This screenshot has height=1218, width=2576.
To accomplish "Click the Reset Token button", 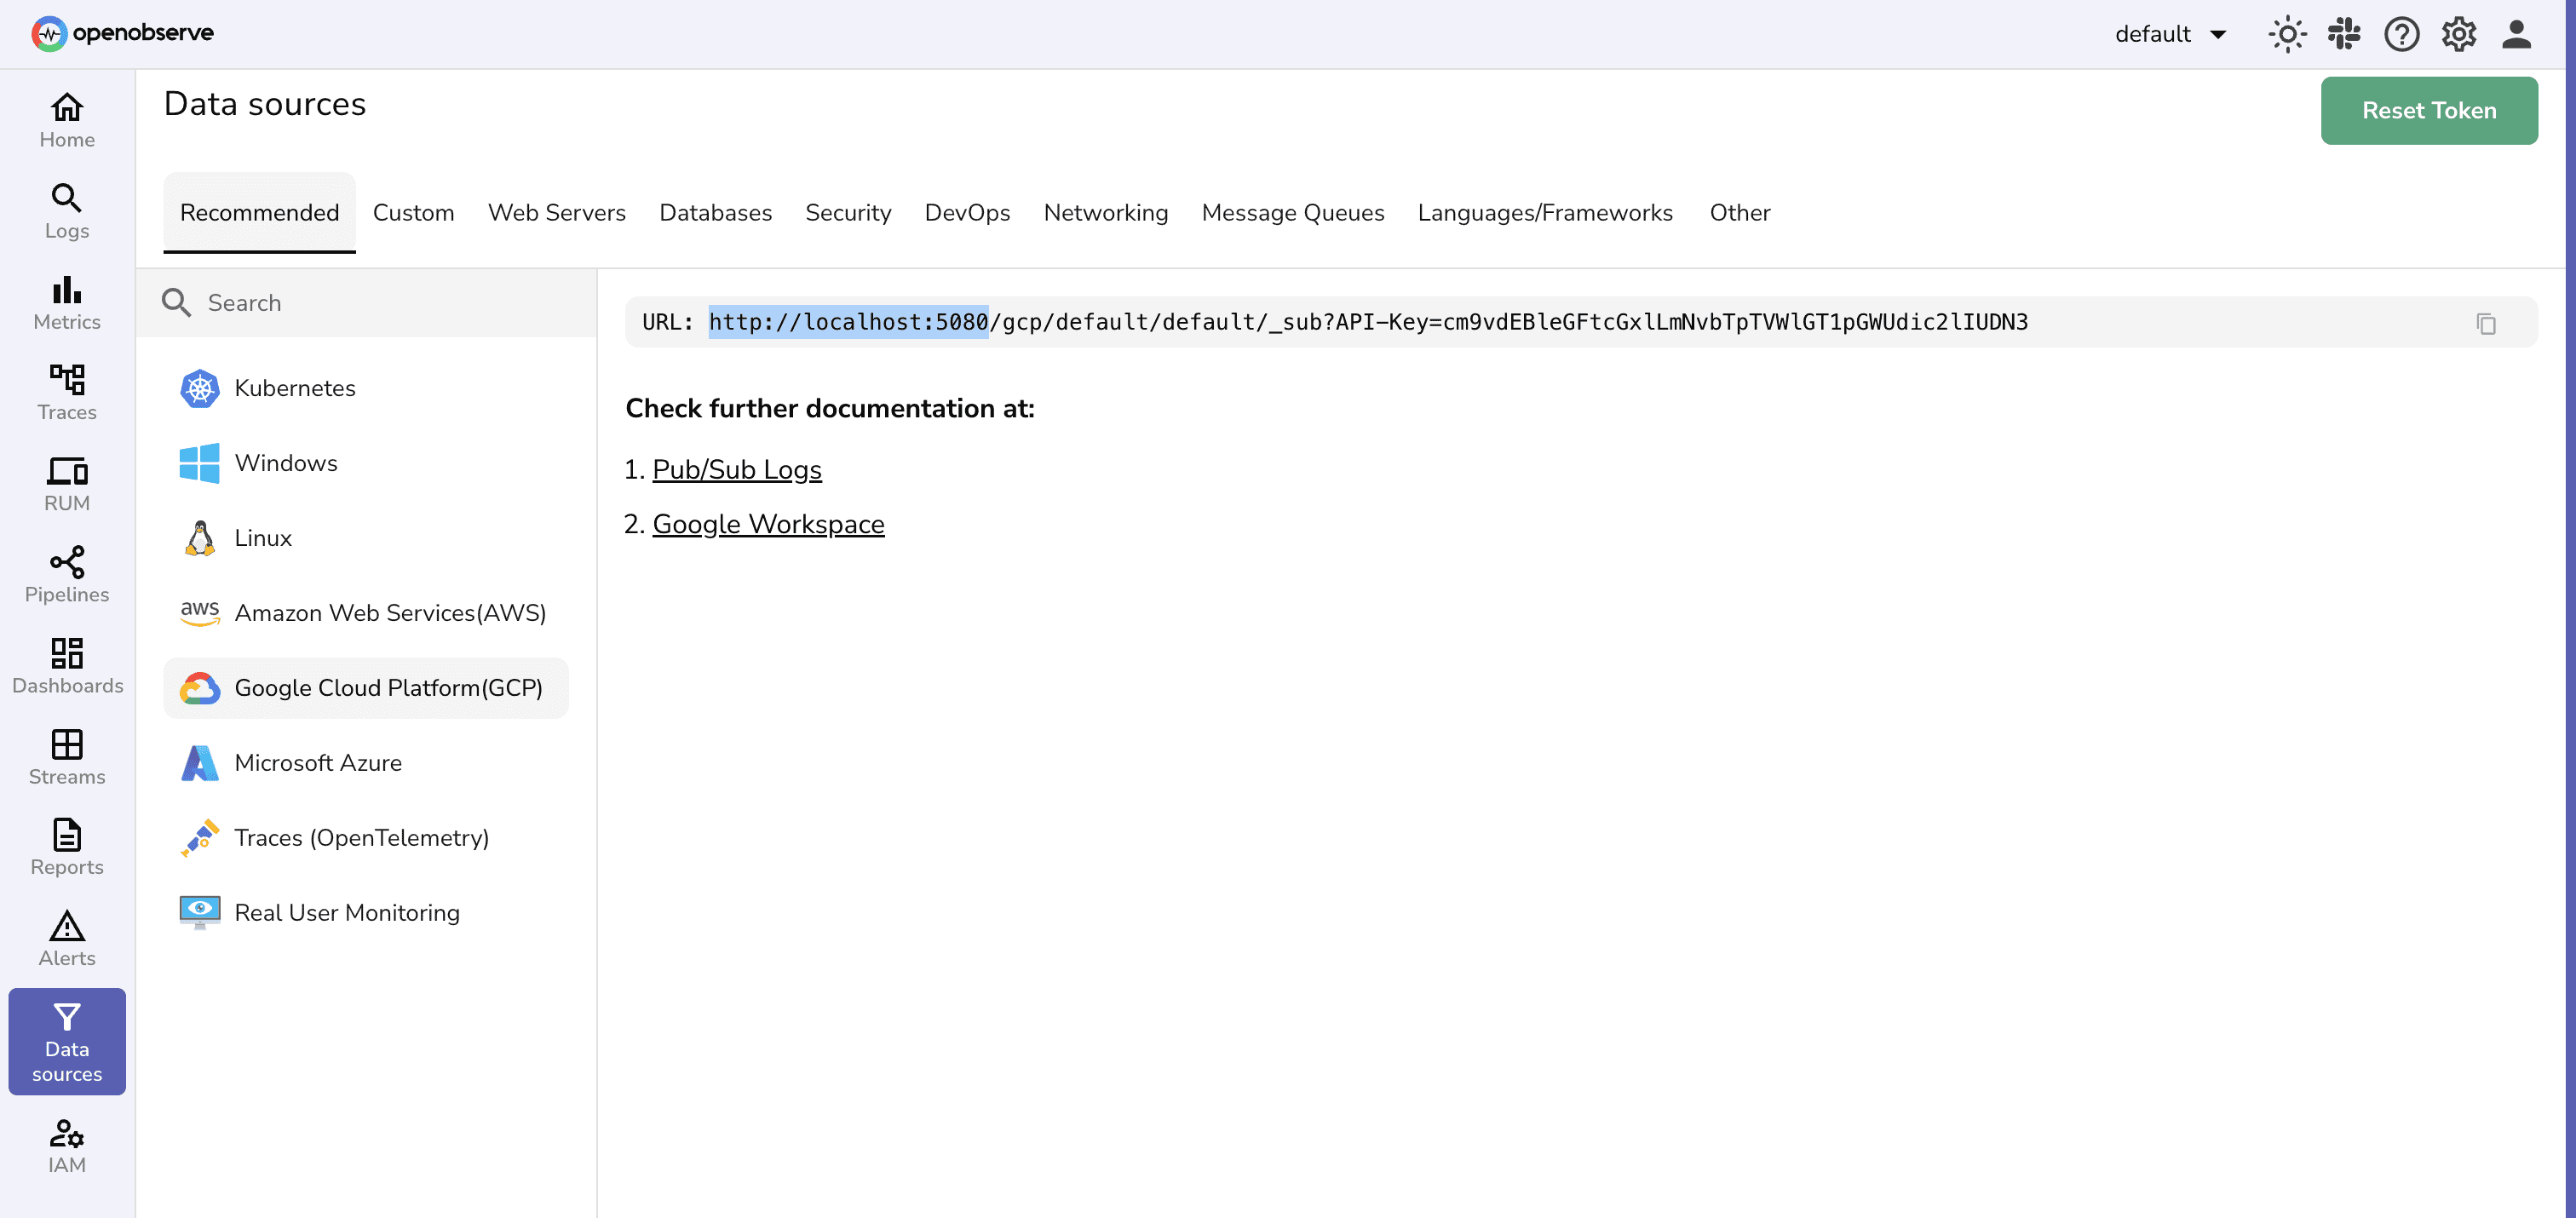I will point(2429,110).
